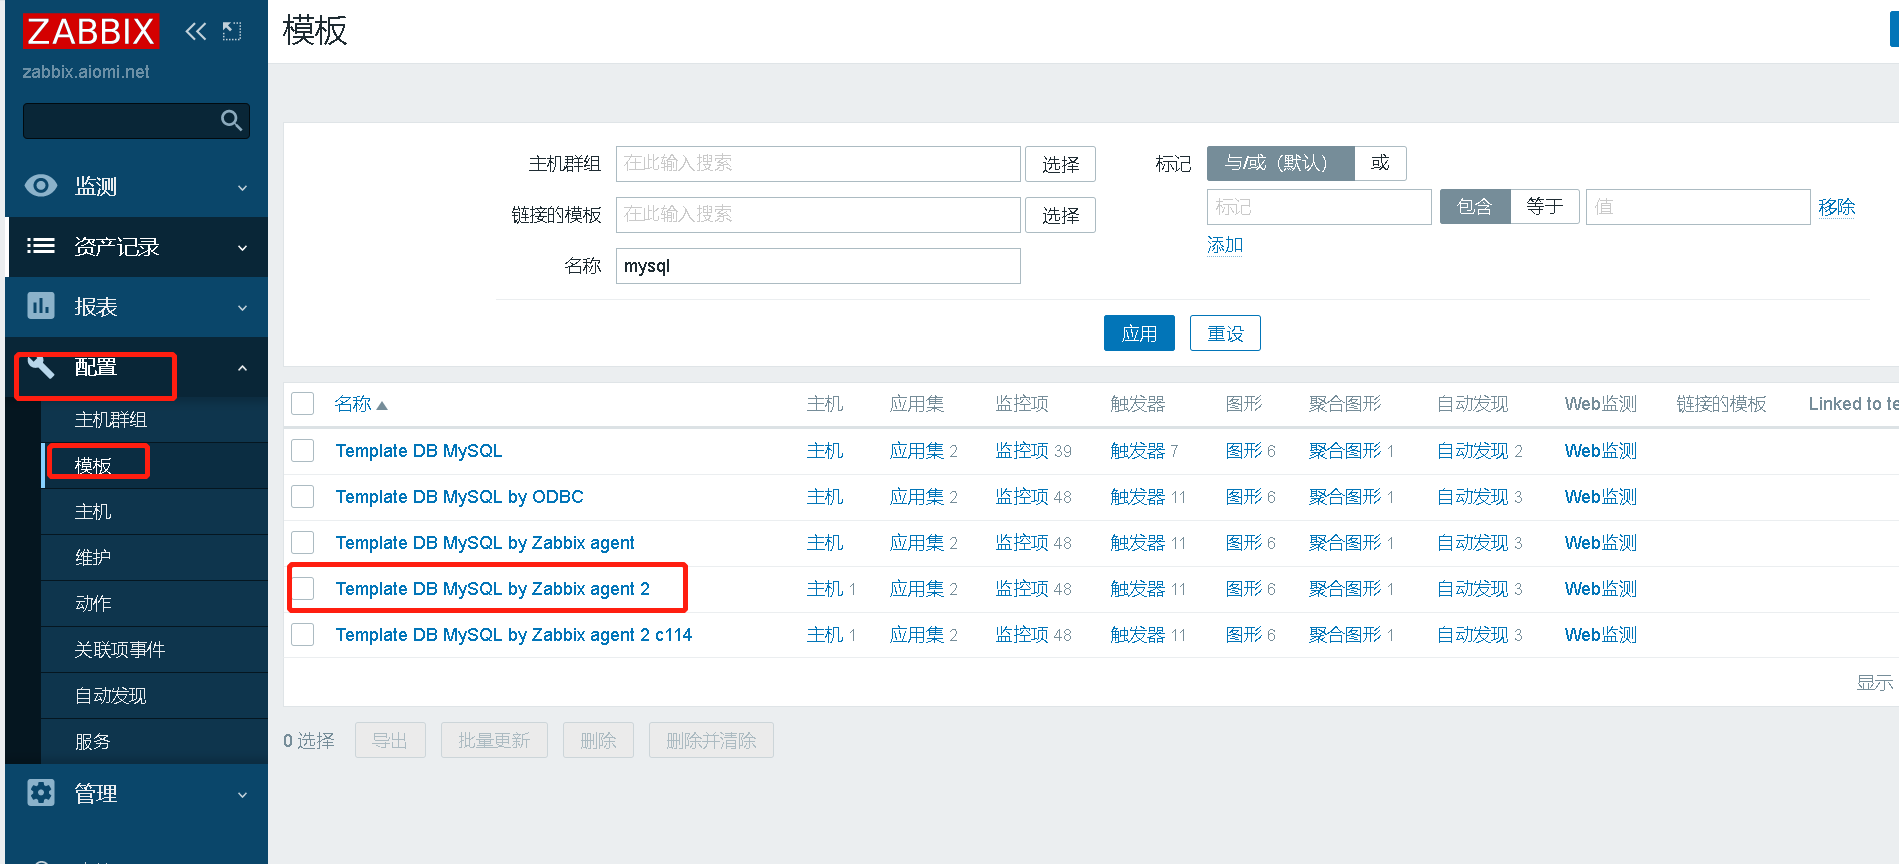Viewport: 1900px width, 864px height.
Task: Open Web监测 for MySQL by Zabbix agent 2
Action: click(1601, 589)
